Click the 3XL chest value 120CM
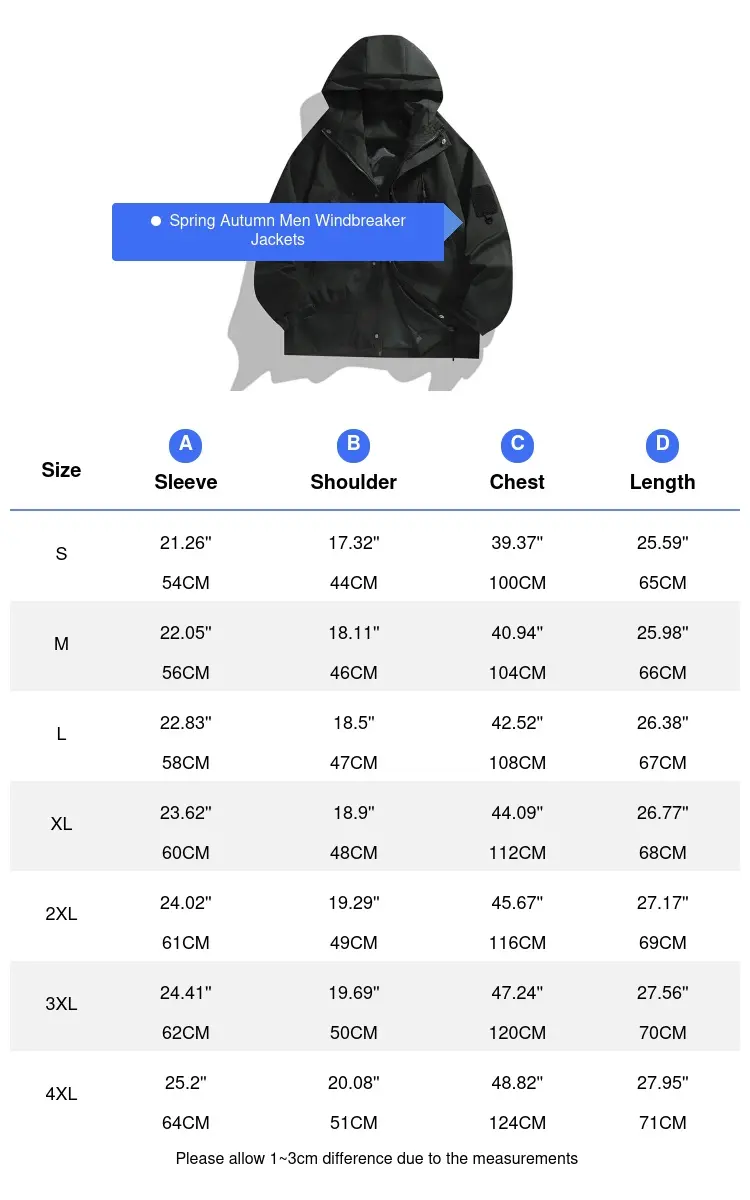This screenshot has width=750, height=1200. coord(517,1033)
